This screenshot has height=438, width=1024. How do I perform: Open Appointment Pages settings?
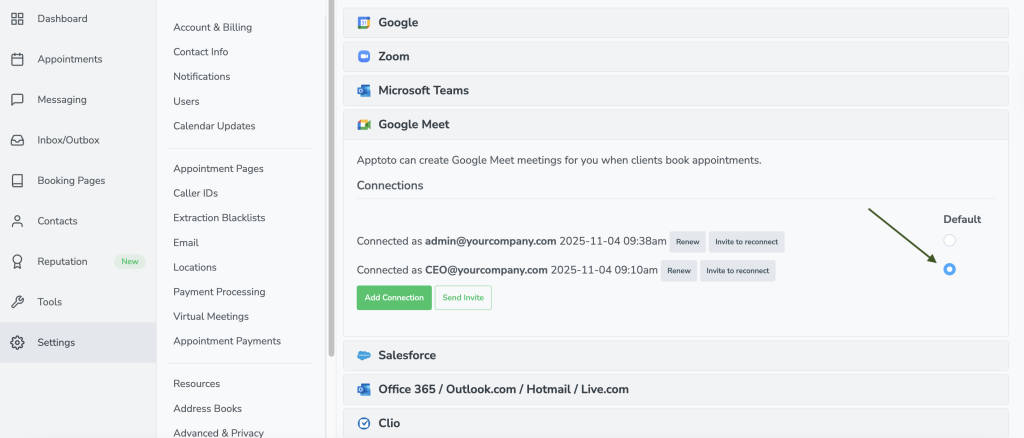click(x=218, y=168)
